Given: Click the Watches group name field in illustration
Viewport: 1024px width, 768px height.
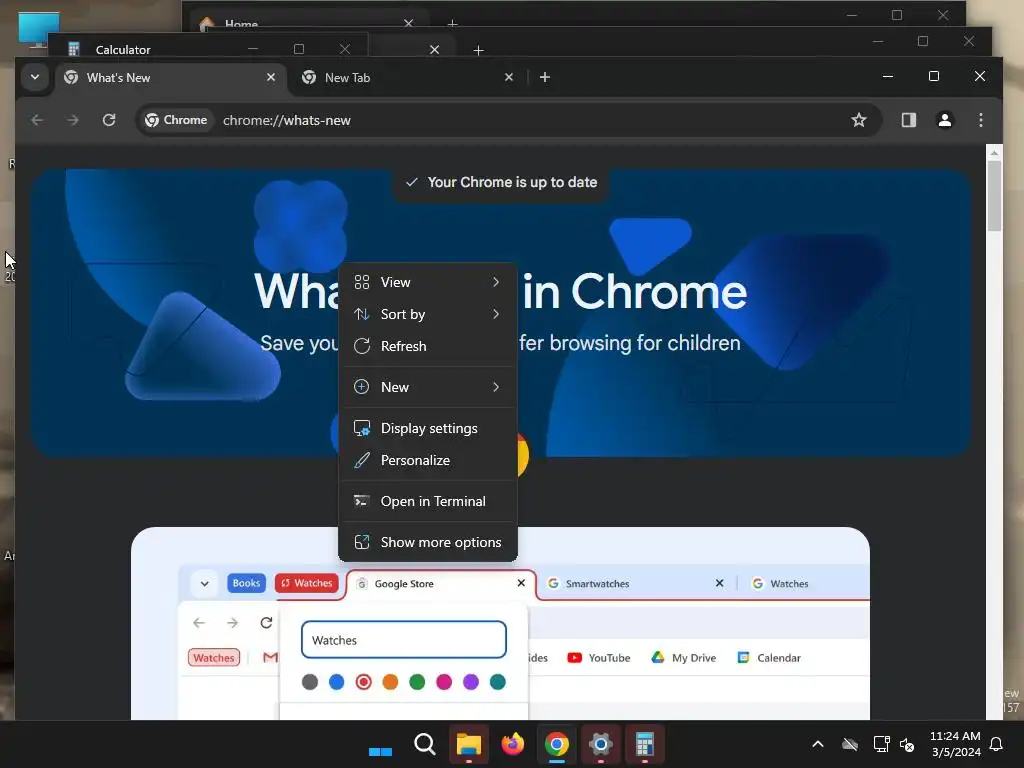Looking at the screenshot, I should pyautogui.click(x=404, y=640).
